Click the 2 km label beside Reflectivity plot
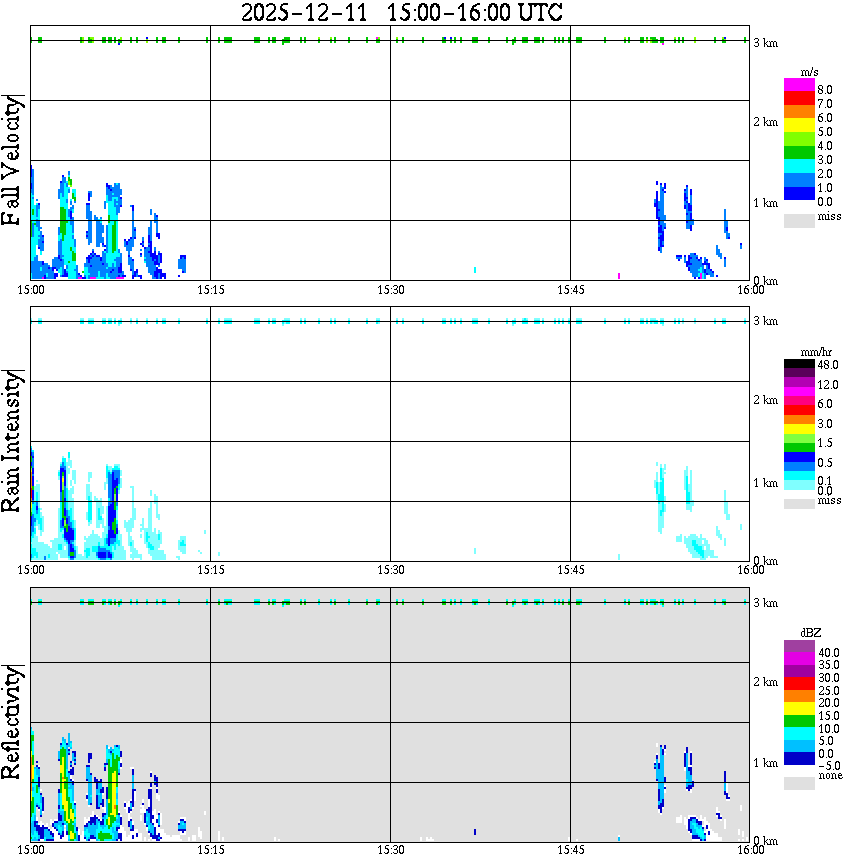850x868 pixels. click(765, 682)
